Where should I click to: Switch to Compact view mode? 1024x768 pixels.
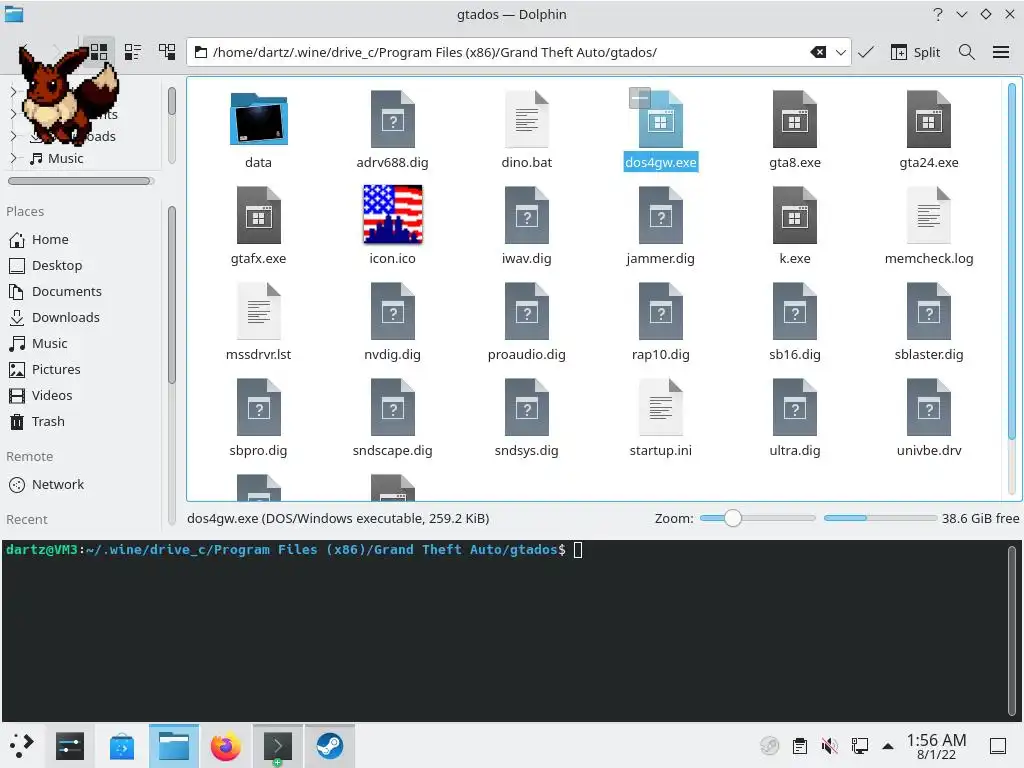click(133, 52)
